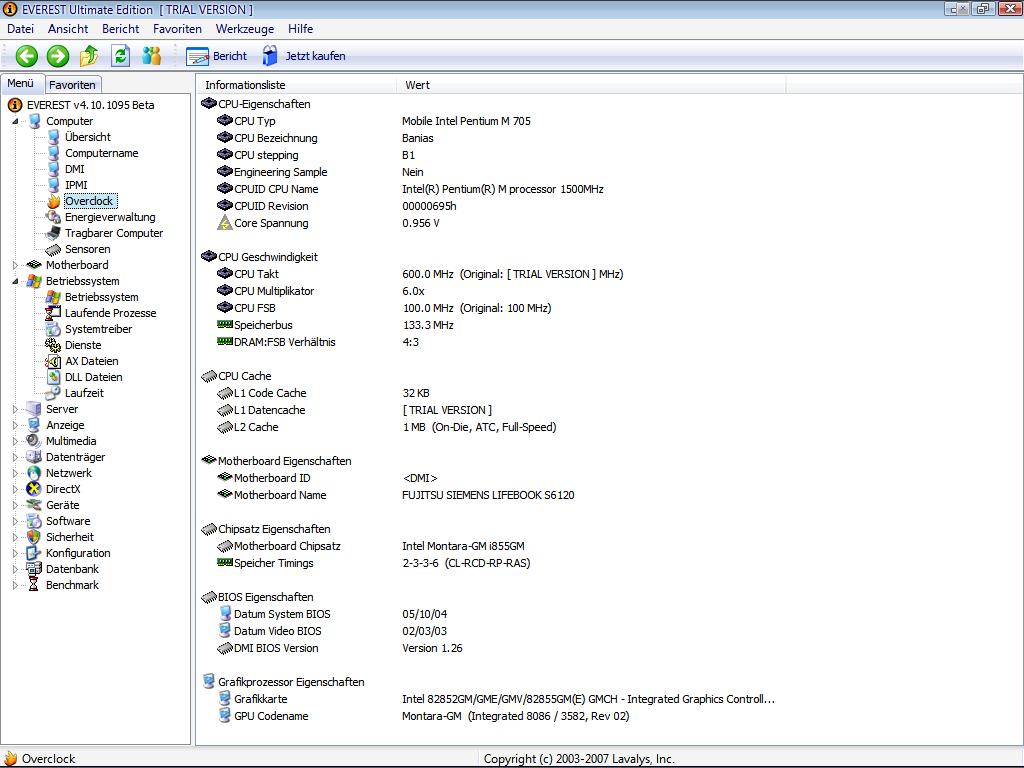
Task: Select the Motherboard Name row
Action: click(490, 495)
